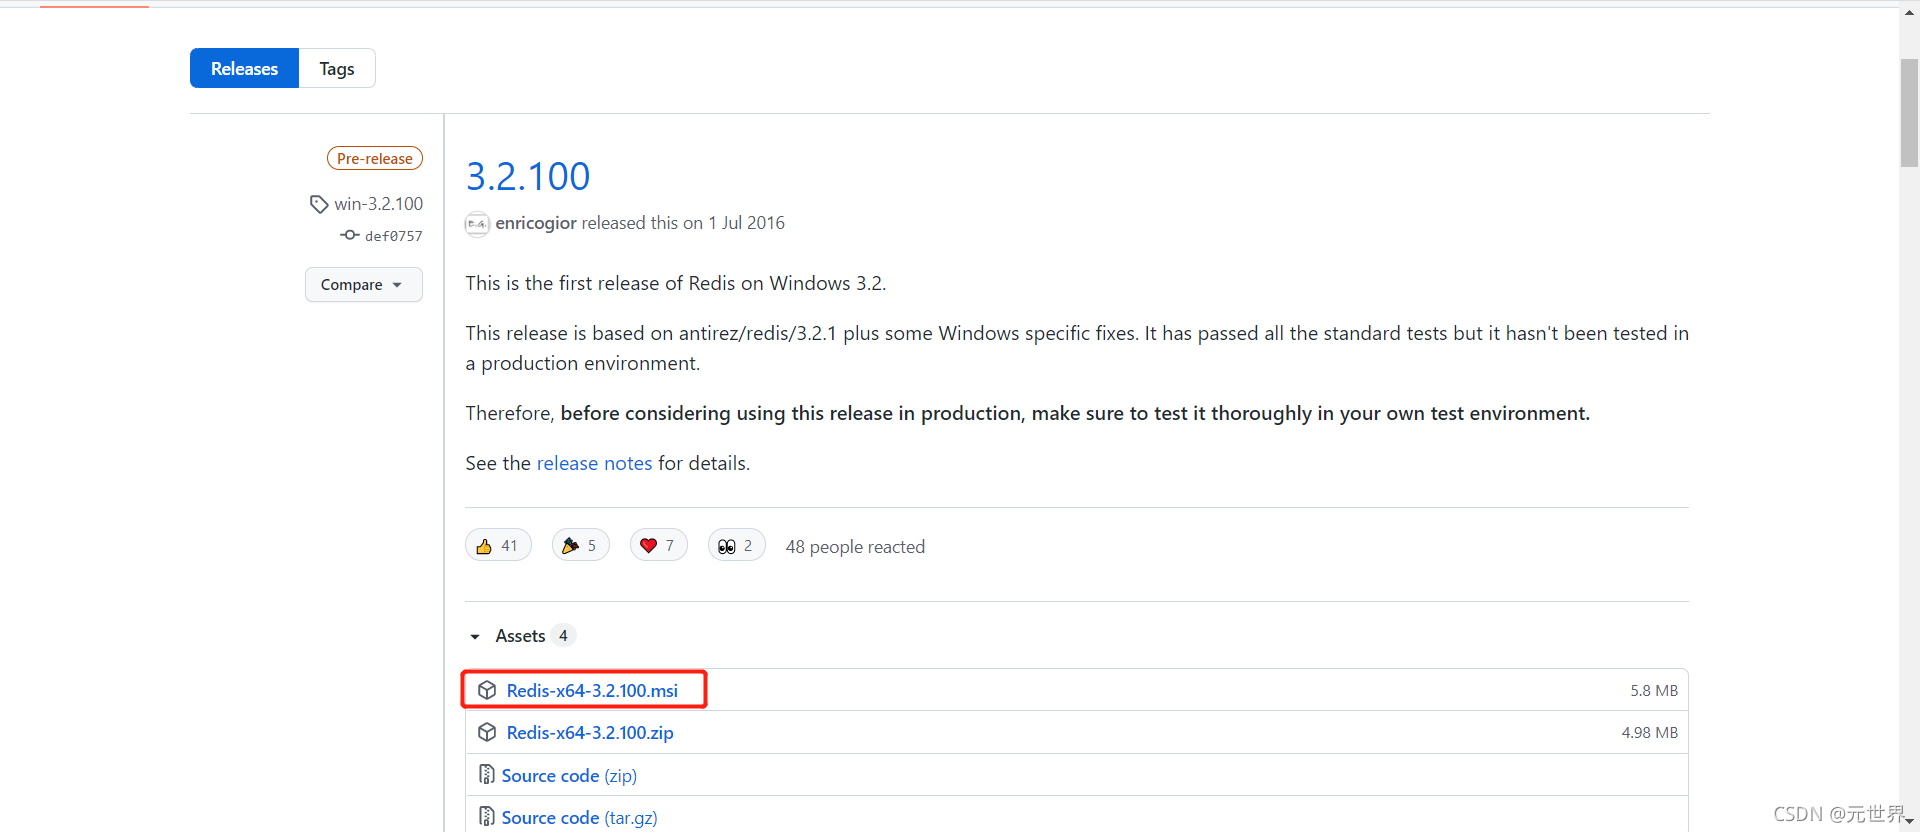
Task: Click package icon beside Redis-x64-3.2.100.zip
Action: click(487, 732)
